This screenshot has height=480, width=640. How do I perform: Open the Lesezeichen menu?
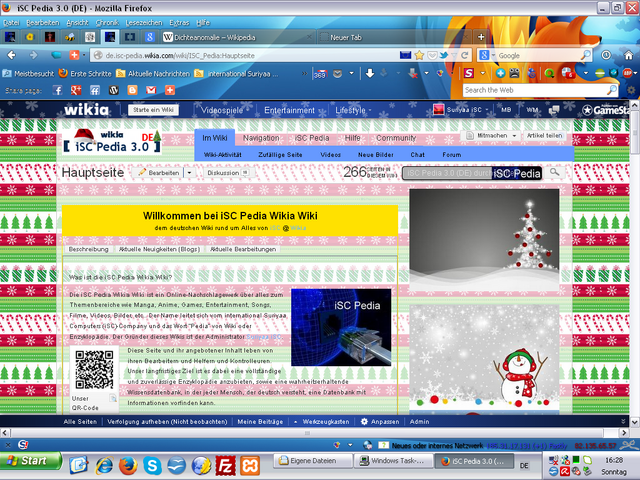pos(144,23)
